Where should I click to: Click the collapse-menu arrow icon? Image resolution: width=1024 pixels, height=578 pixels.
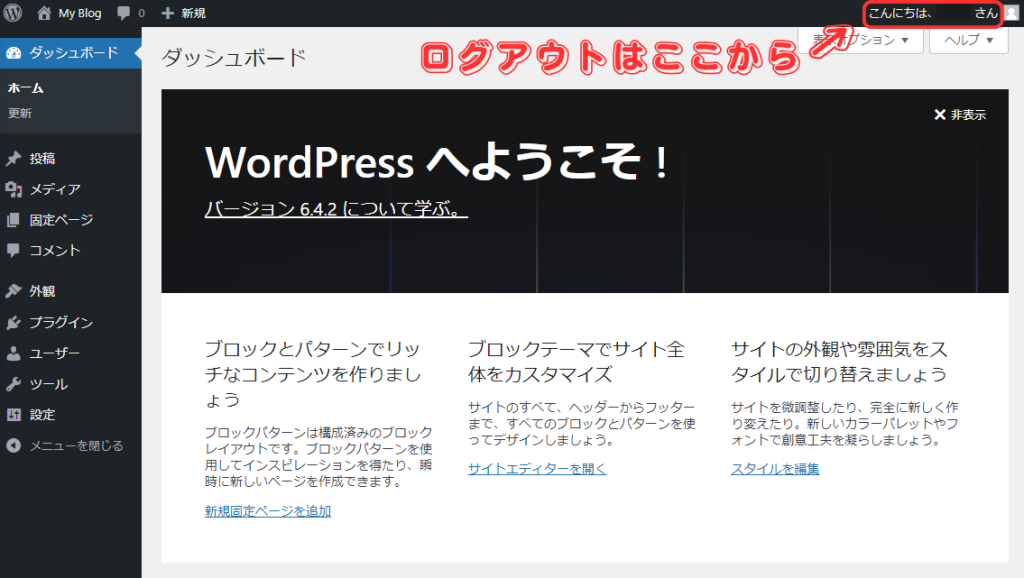coord(14,445)
